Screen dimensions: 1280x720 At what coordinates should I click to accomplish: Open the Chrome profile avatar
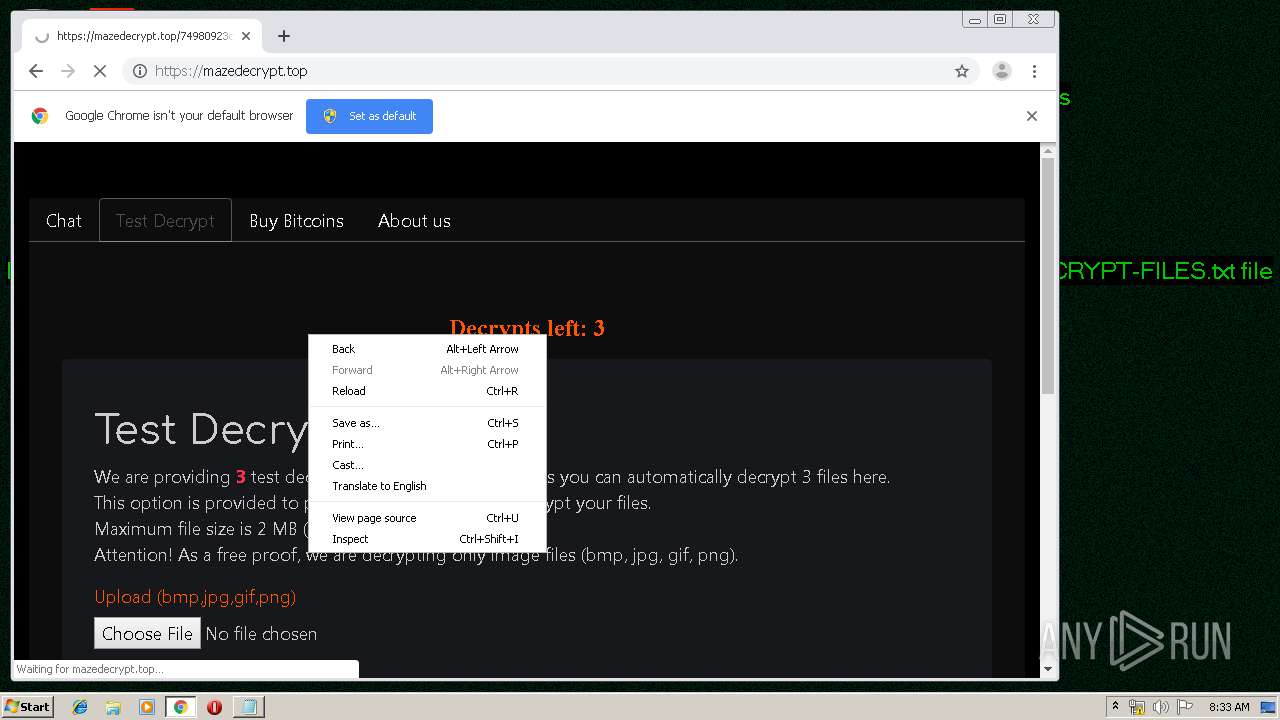coord(1001,71)
